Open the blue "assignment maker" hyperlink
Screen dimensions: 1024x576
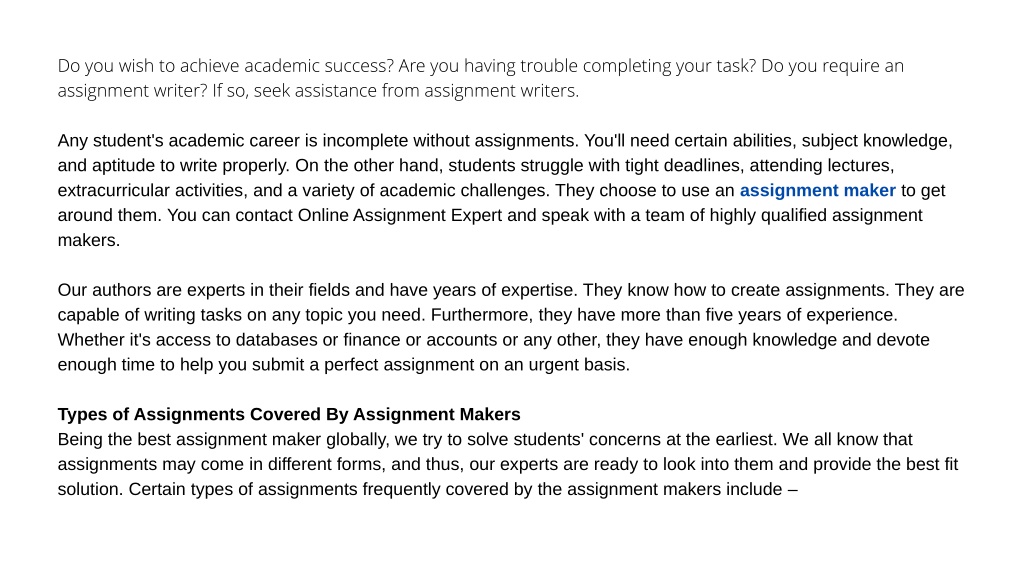[817, 191]
